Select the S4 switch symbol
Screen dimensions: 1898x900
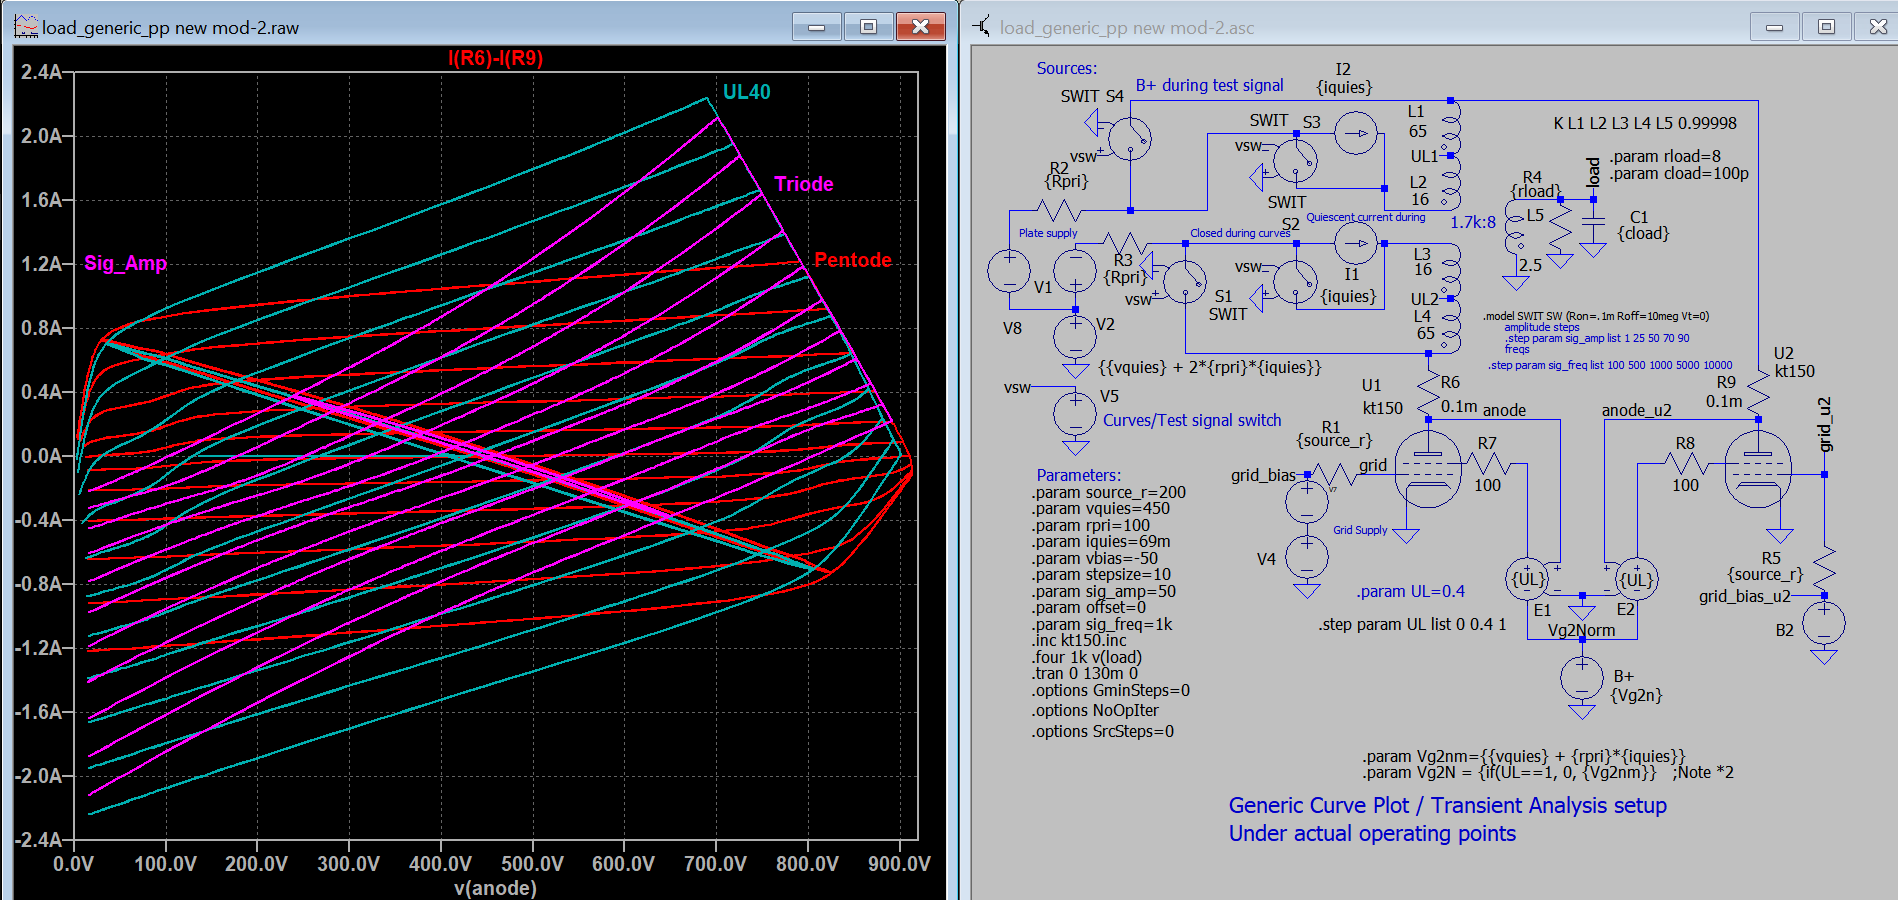pos(1130,139)
